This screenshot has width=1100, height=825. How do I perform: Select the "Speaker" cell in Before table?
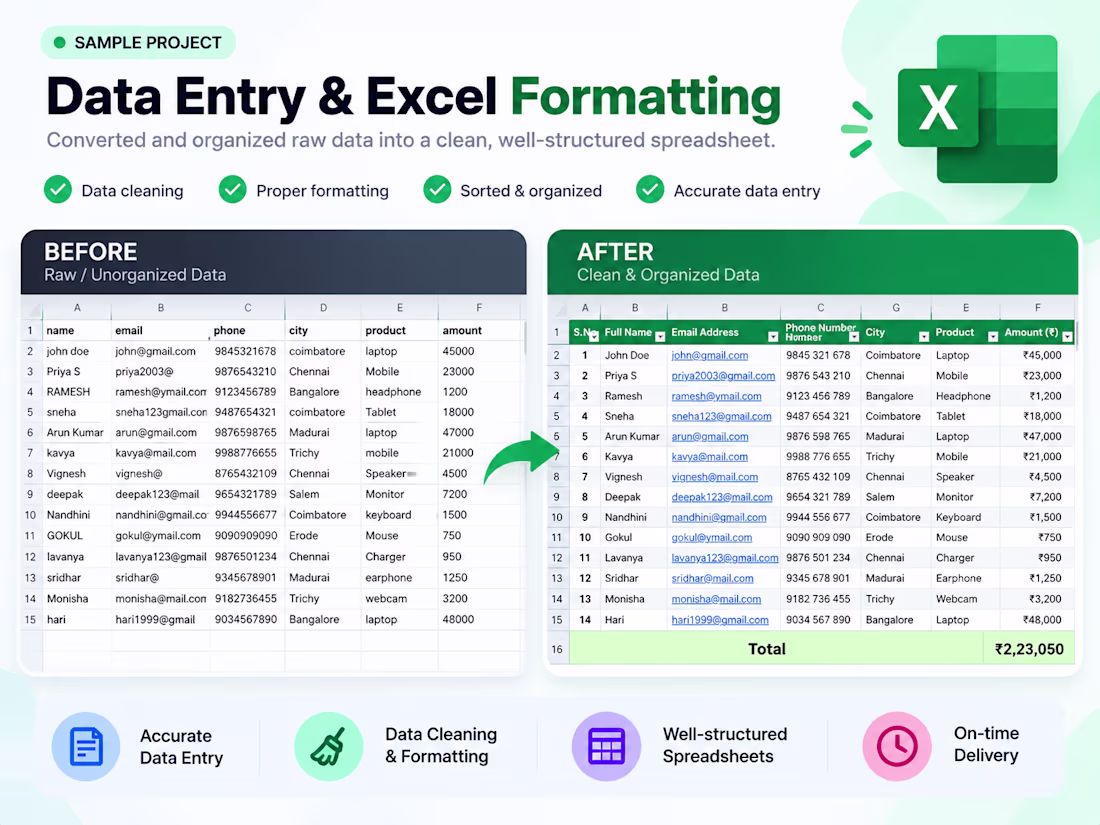tap(399, 474)
